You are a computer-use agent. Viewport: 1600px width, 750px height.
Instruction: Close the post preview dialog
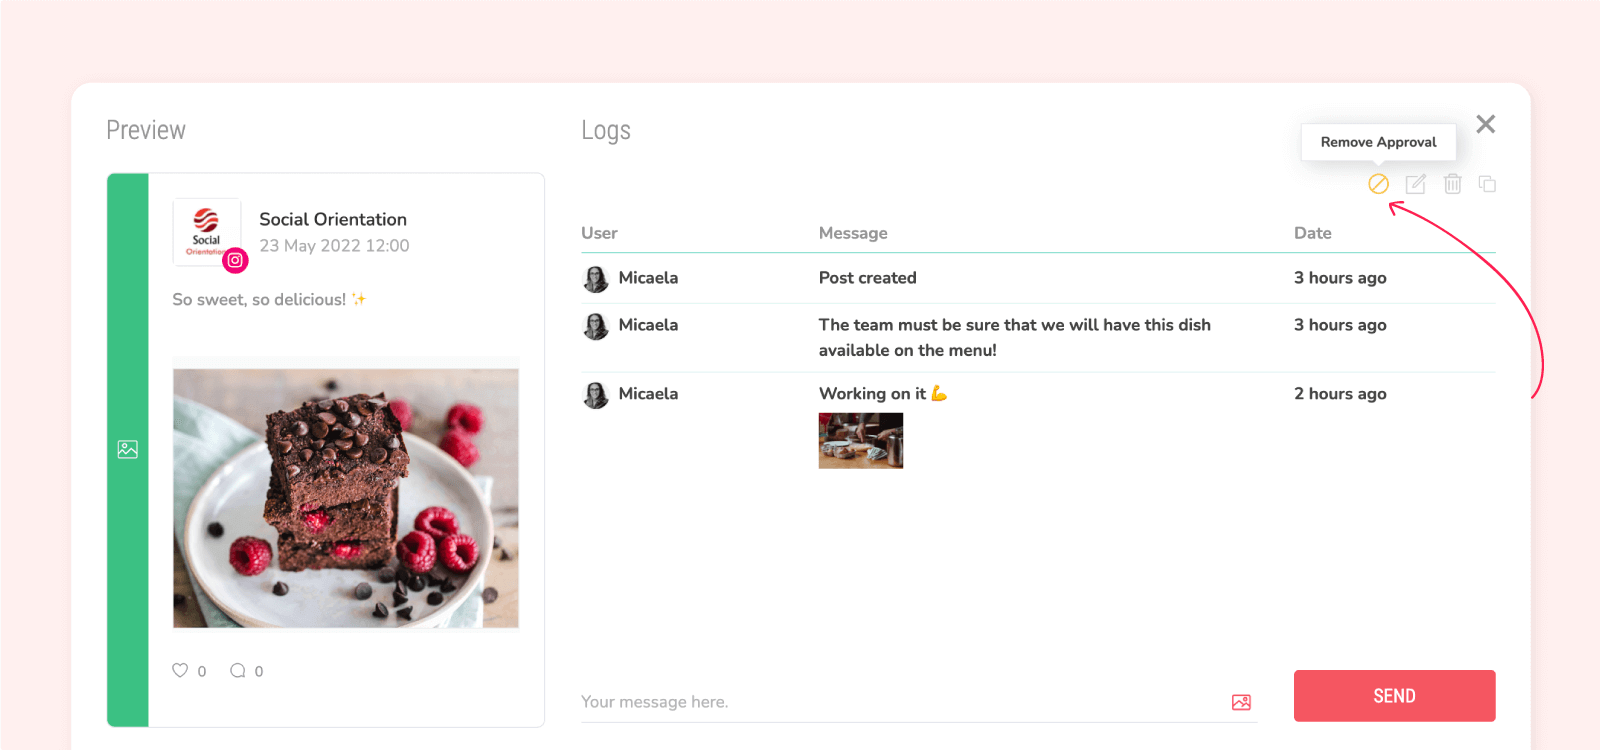pyautogui.click(x=1485, y=124)
